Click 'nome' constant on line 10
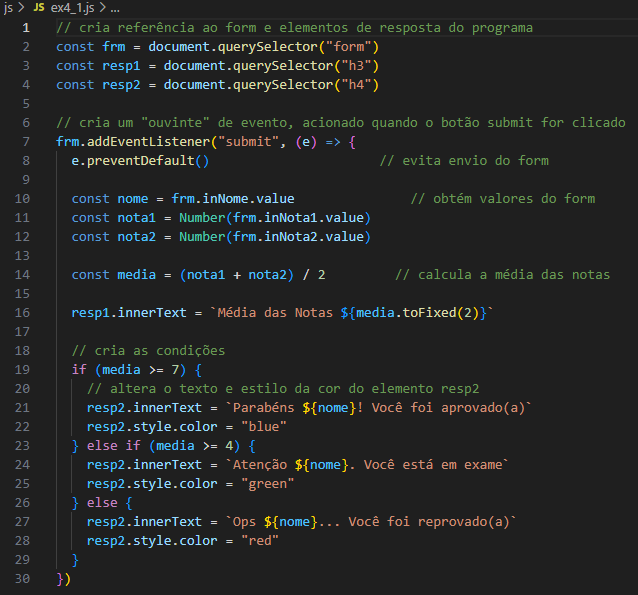The width and height of the screenshot is (638, 595). pyautogui.click(x=133, y=199)
